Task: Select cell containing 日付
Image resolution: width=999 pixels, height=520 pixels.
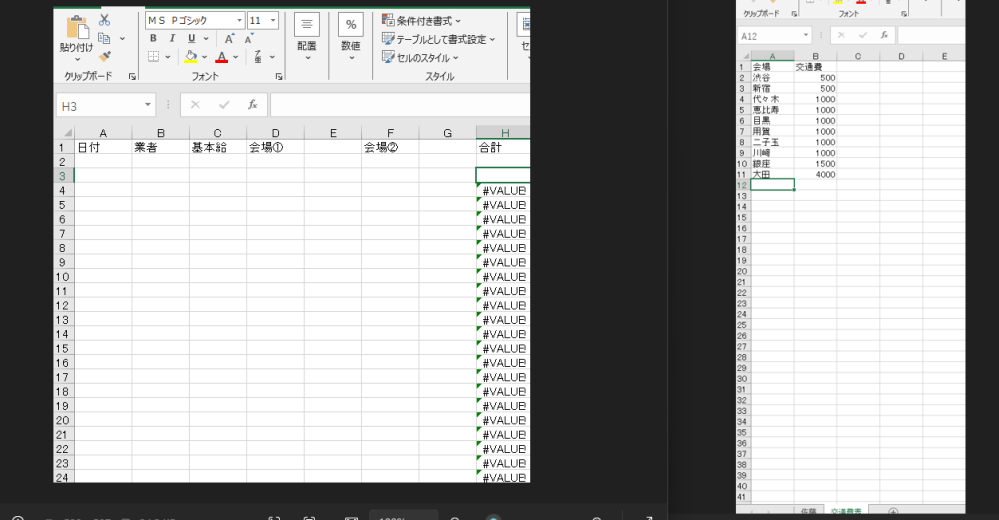Action: [103, 147]
